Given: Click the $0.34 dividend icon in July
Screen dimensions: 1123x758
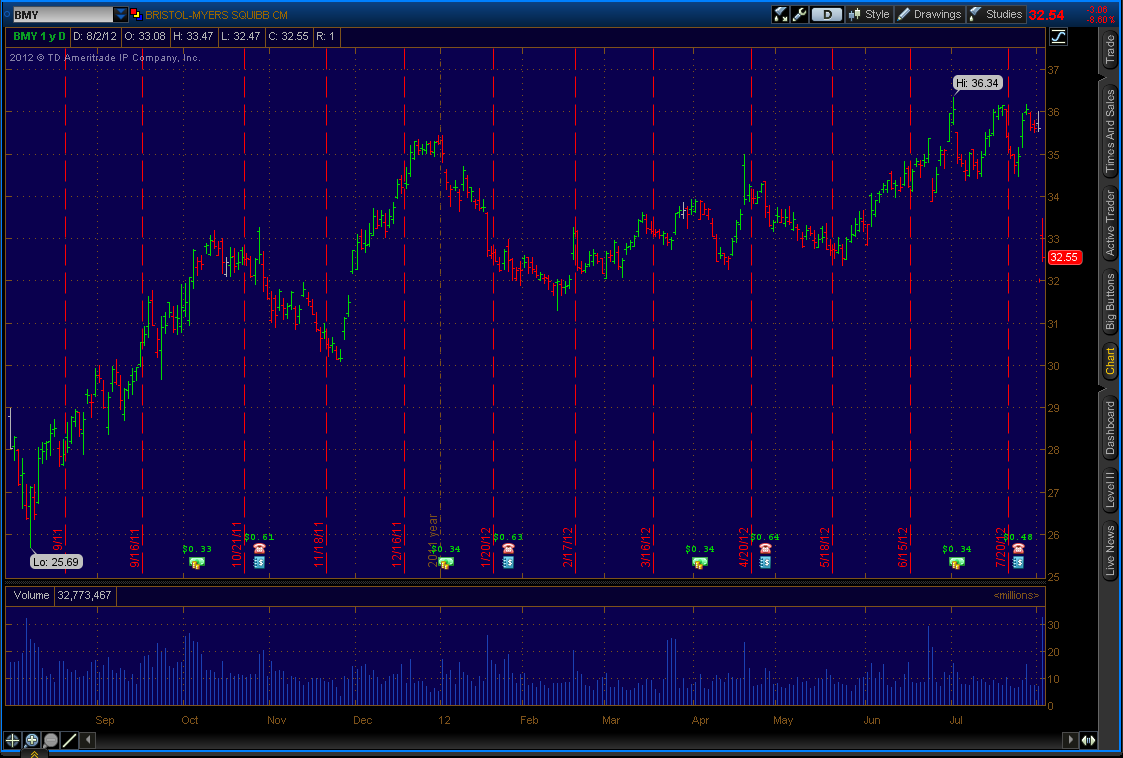Looking at the screenshot, I should [x=956, y=563].
